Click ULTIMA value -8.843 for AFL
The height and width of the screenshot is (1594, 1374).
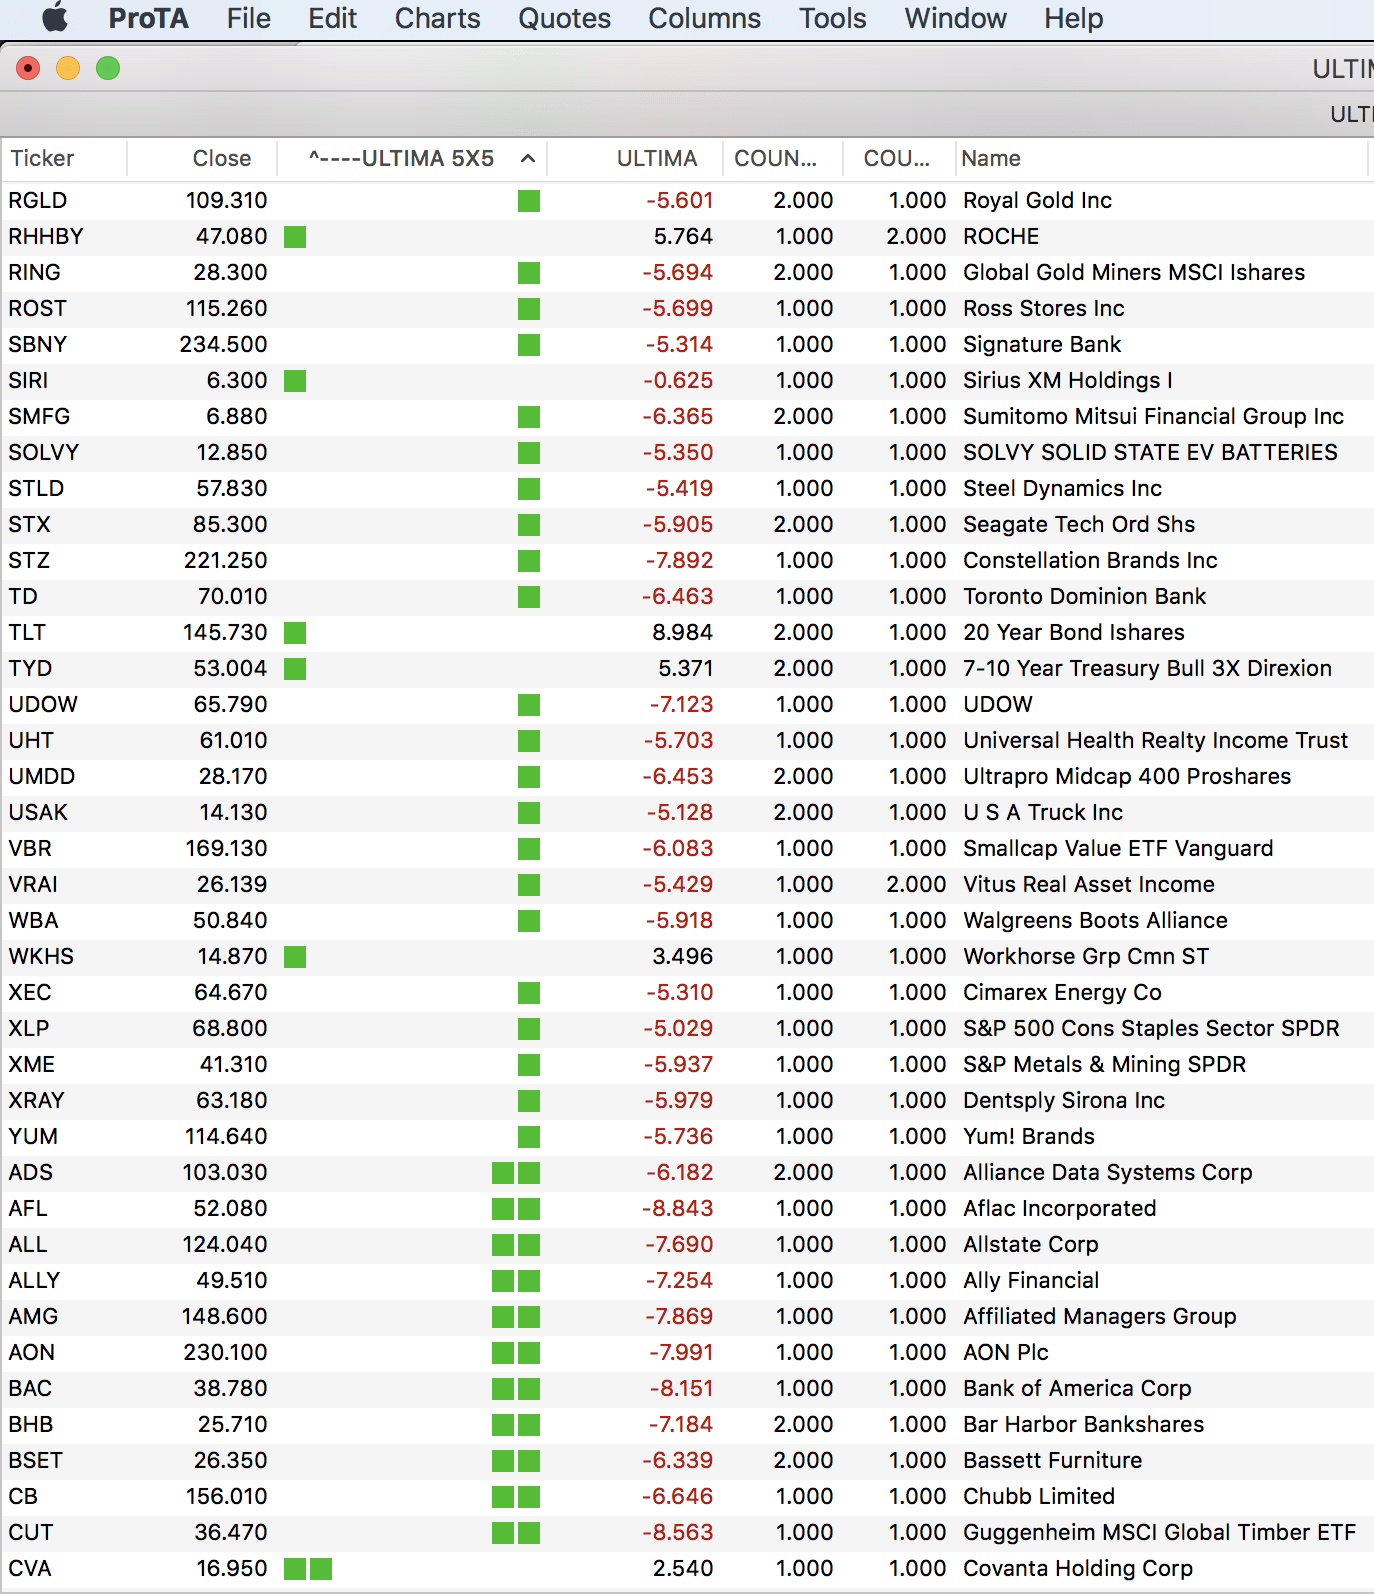click(677, 1208)
